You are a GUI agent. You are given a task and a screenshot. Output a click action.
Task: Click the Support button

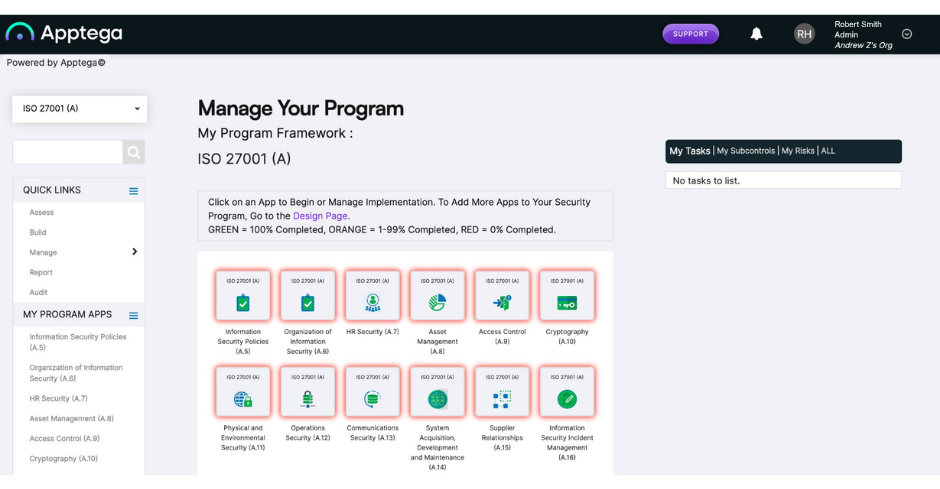[x=691, y=34]
